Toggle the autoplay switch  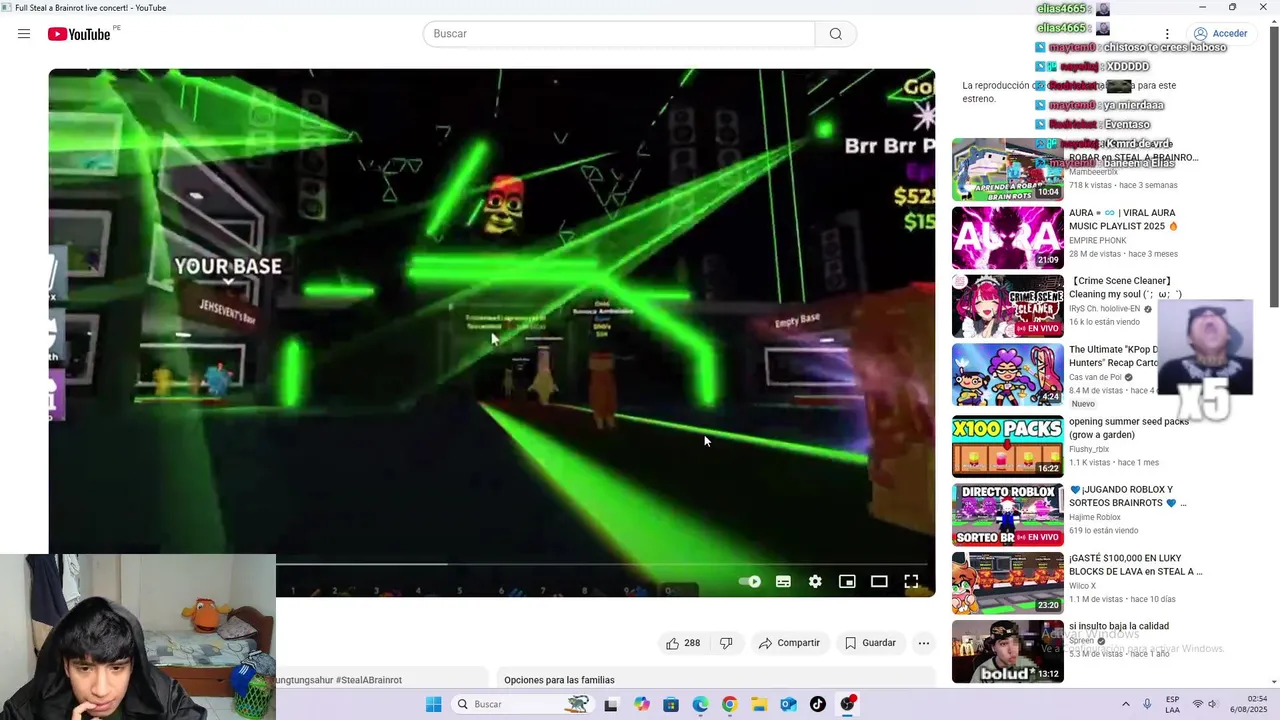tap(749, 581)
